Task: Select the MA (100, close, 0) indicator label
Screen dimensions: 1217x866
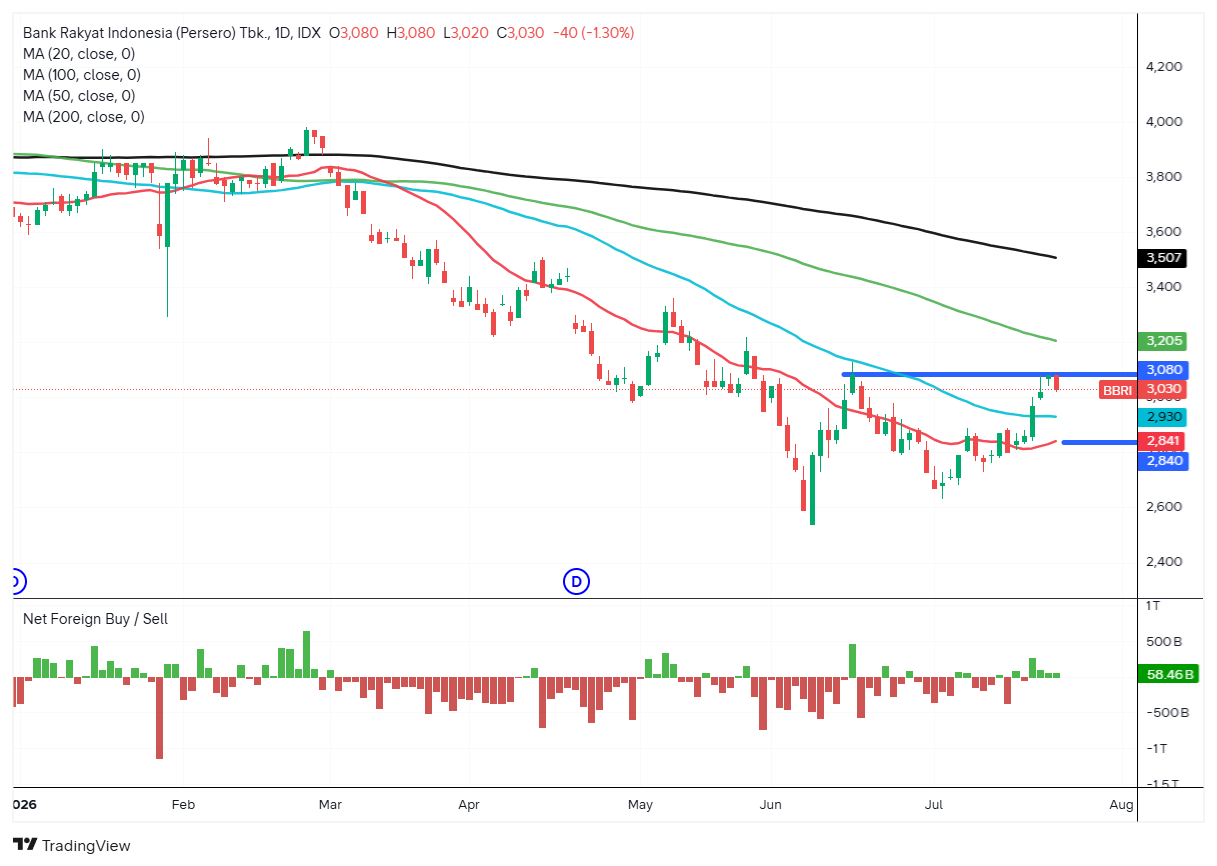Action: point(82,75)
